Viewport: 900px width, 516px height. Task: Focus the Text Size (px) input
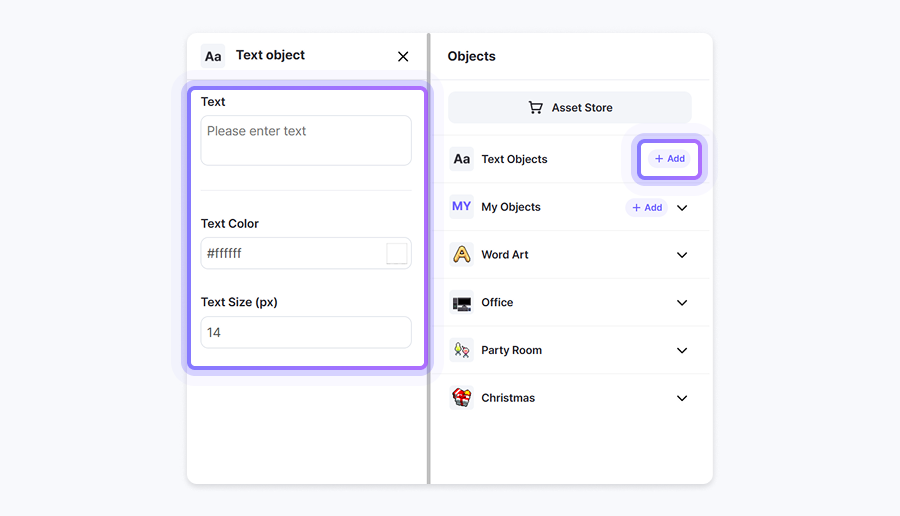coord(306,332)
